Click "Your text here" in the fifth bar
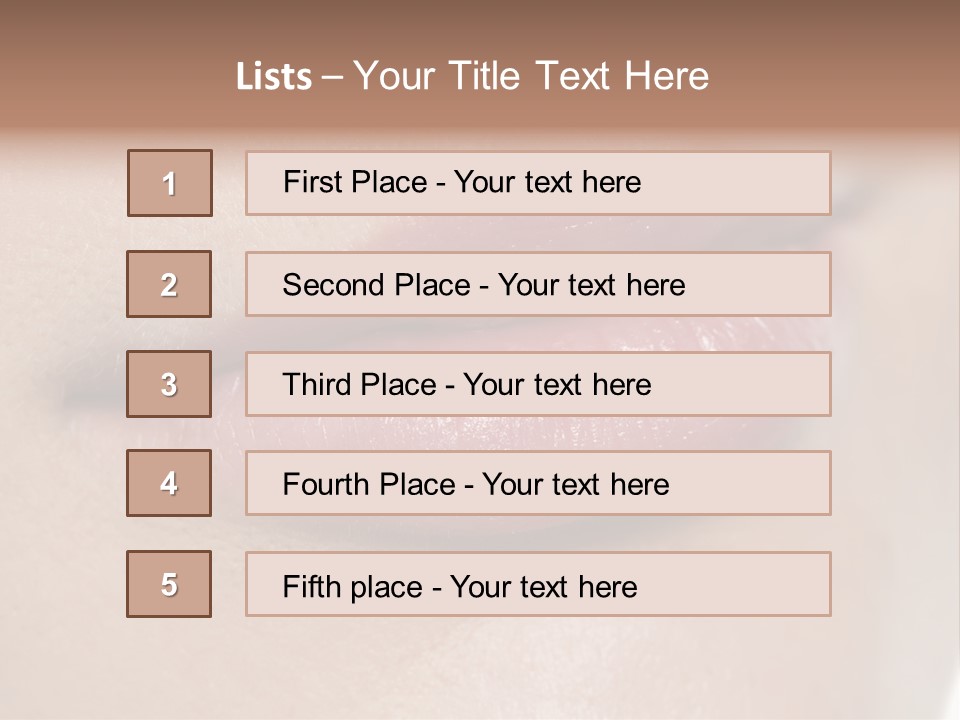 tap(544, 587)
